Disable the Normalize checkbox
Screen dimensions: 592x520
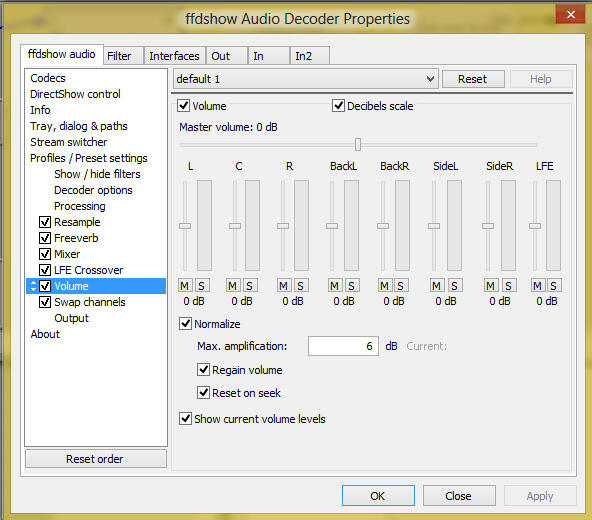pos(185,324)
